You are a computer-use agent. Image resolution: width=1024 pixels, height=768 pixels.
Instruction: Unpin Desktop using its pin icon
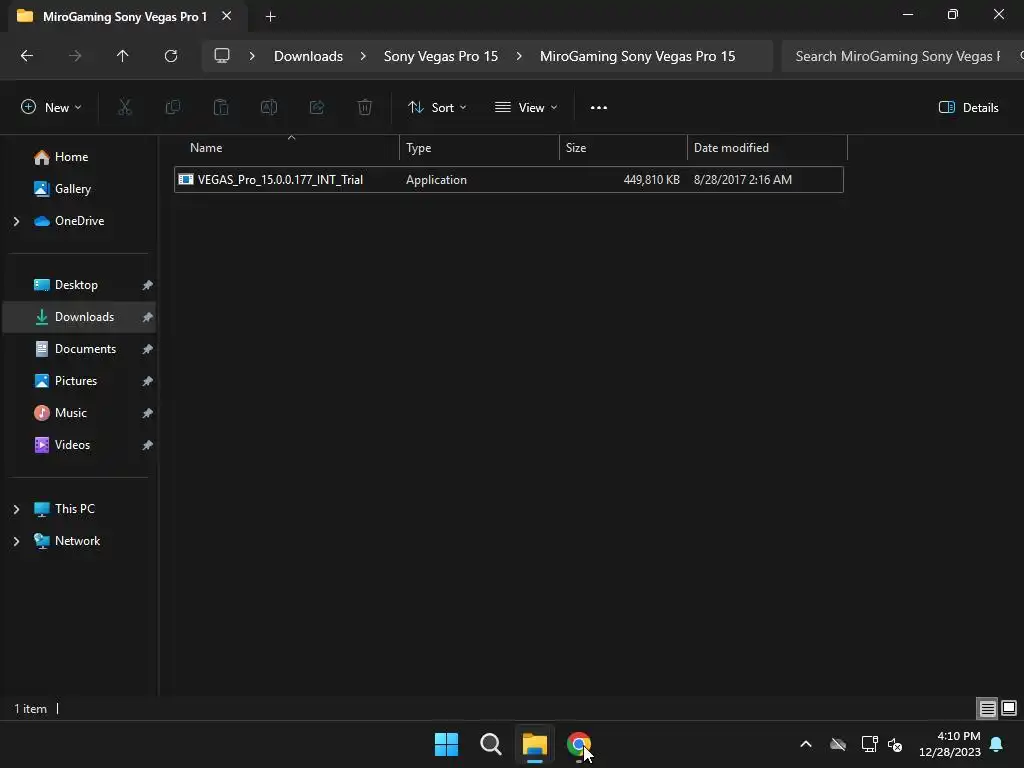tap(148, 285)
